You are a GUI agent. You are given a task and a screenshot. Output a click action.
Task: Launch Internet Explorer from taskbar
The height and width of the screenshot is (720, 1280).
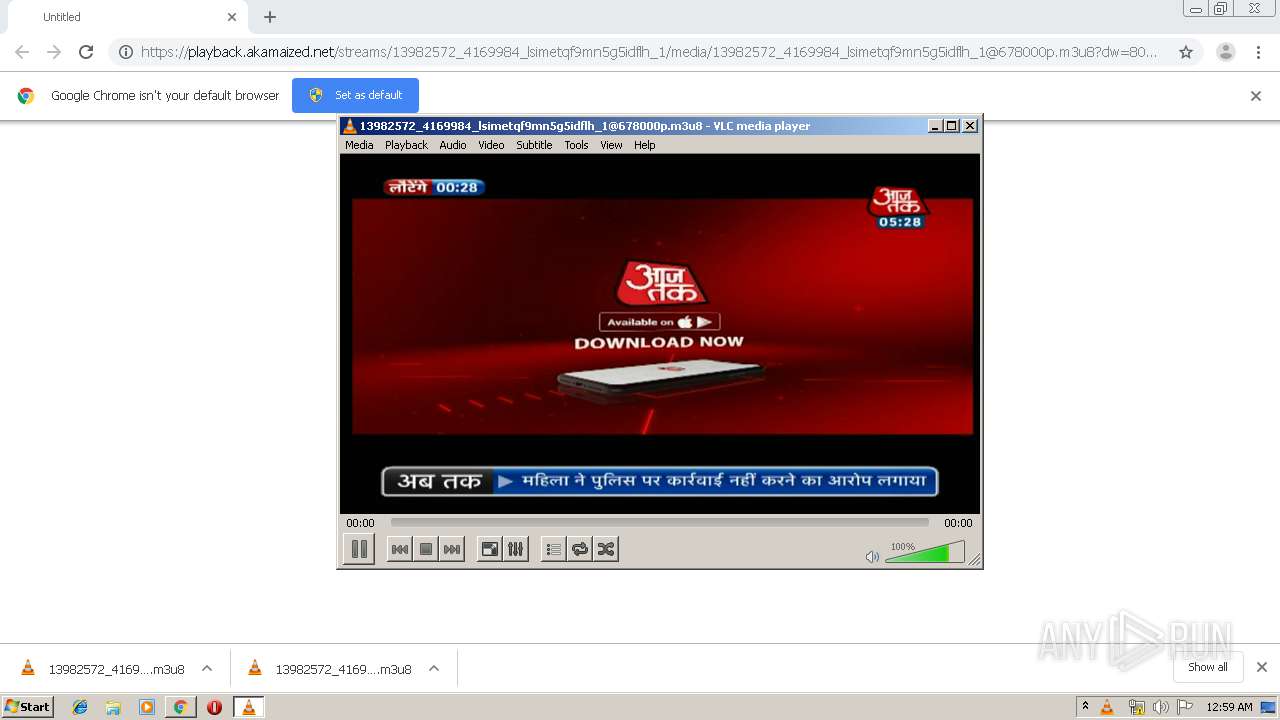(x=80, y=707)
